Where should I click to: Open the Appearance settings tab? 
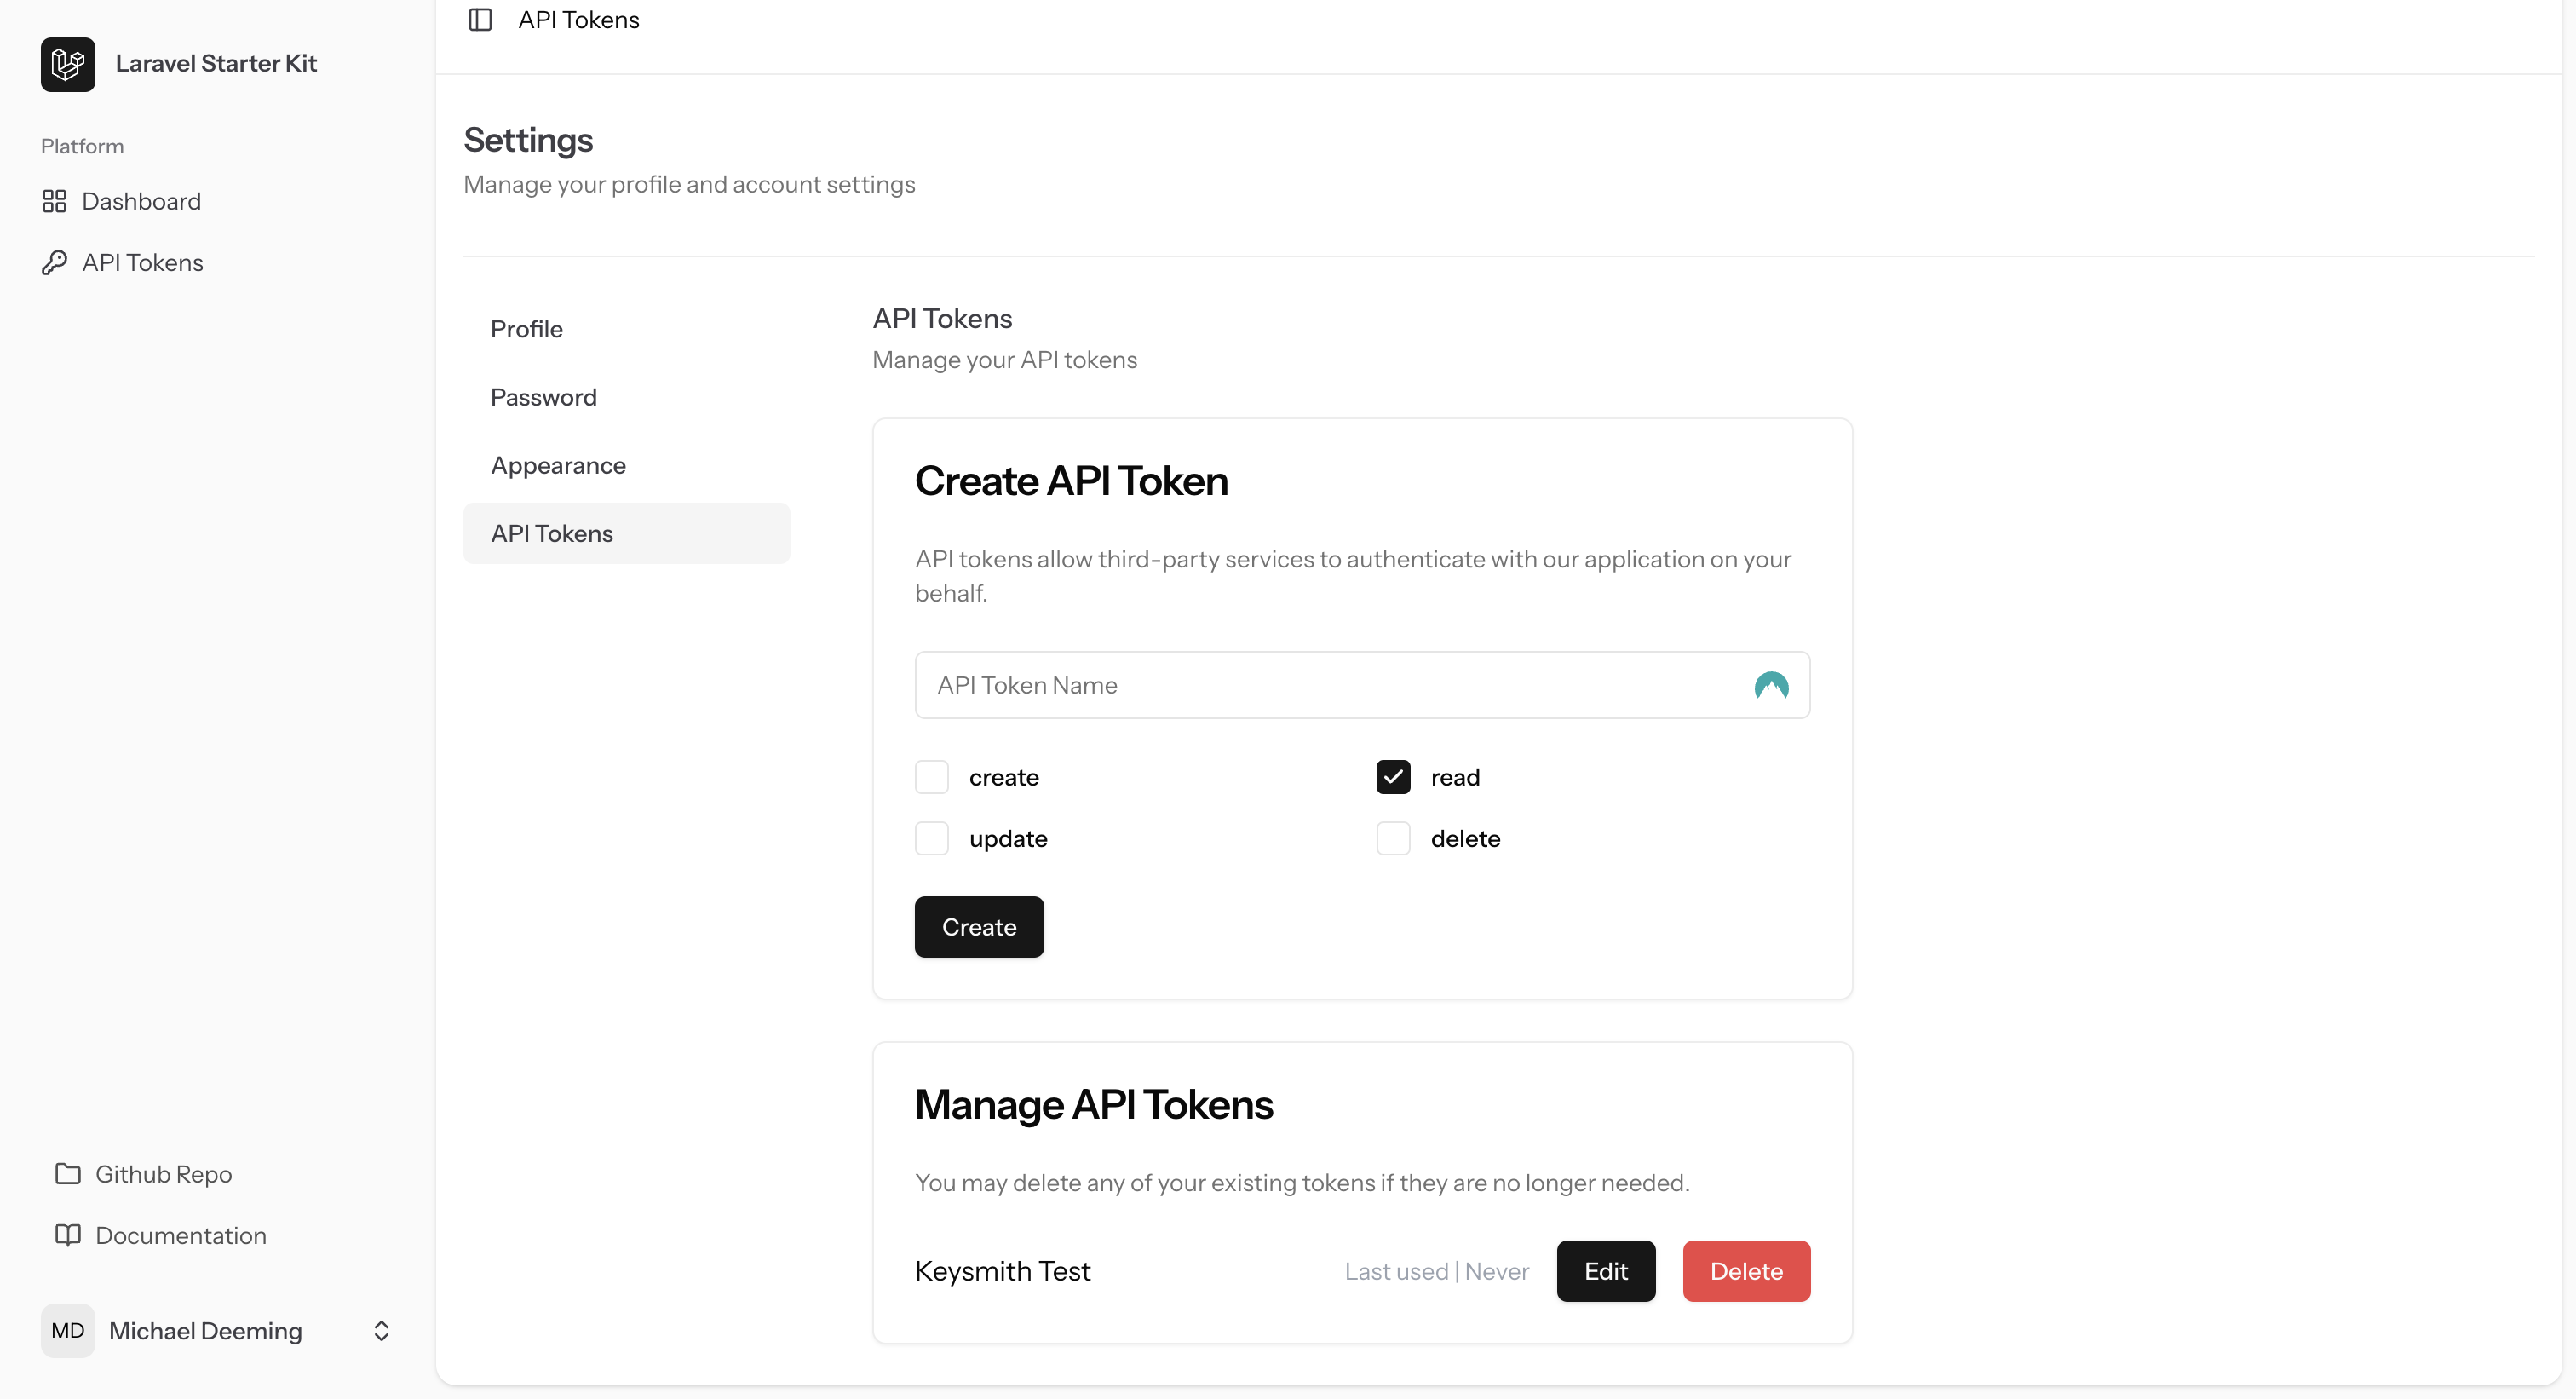(558, 465)
